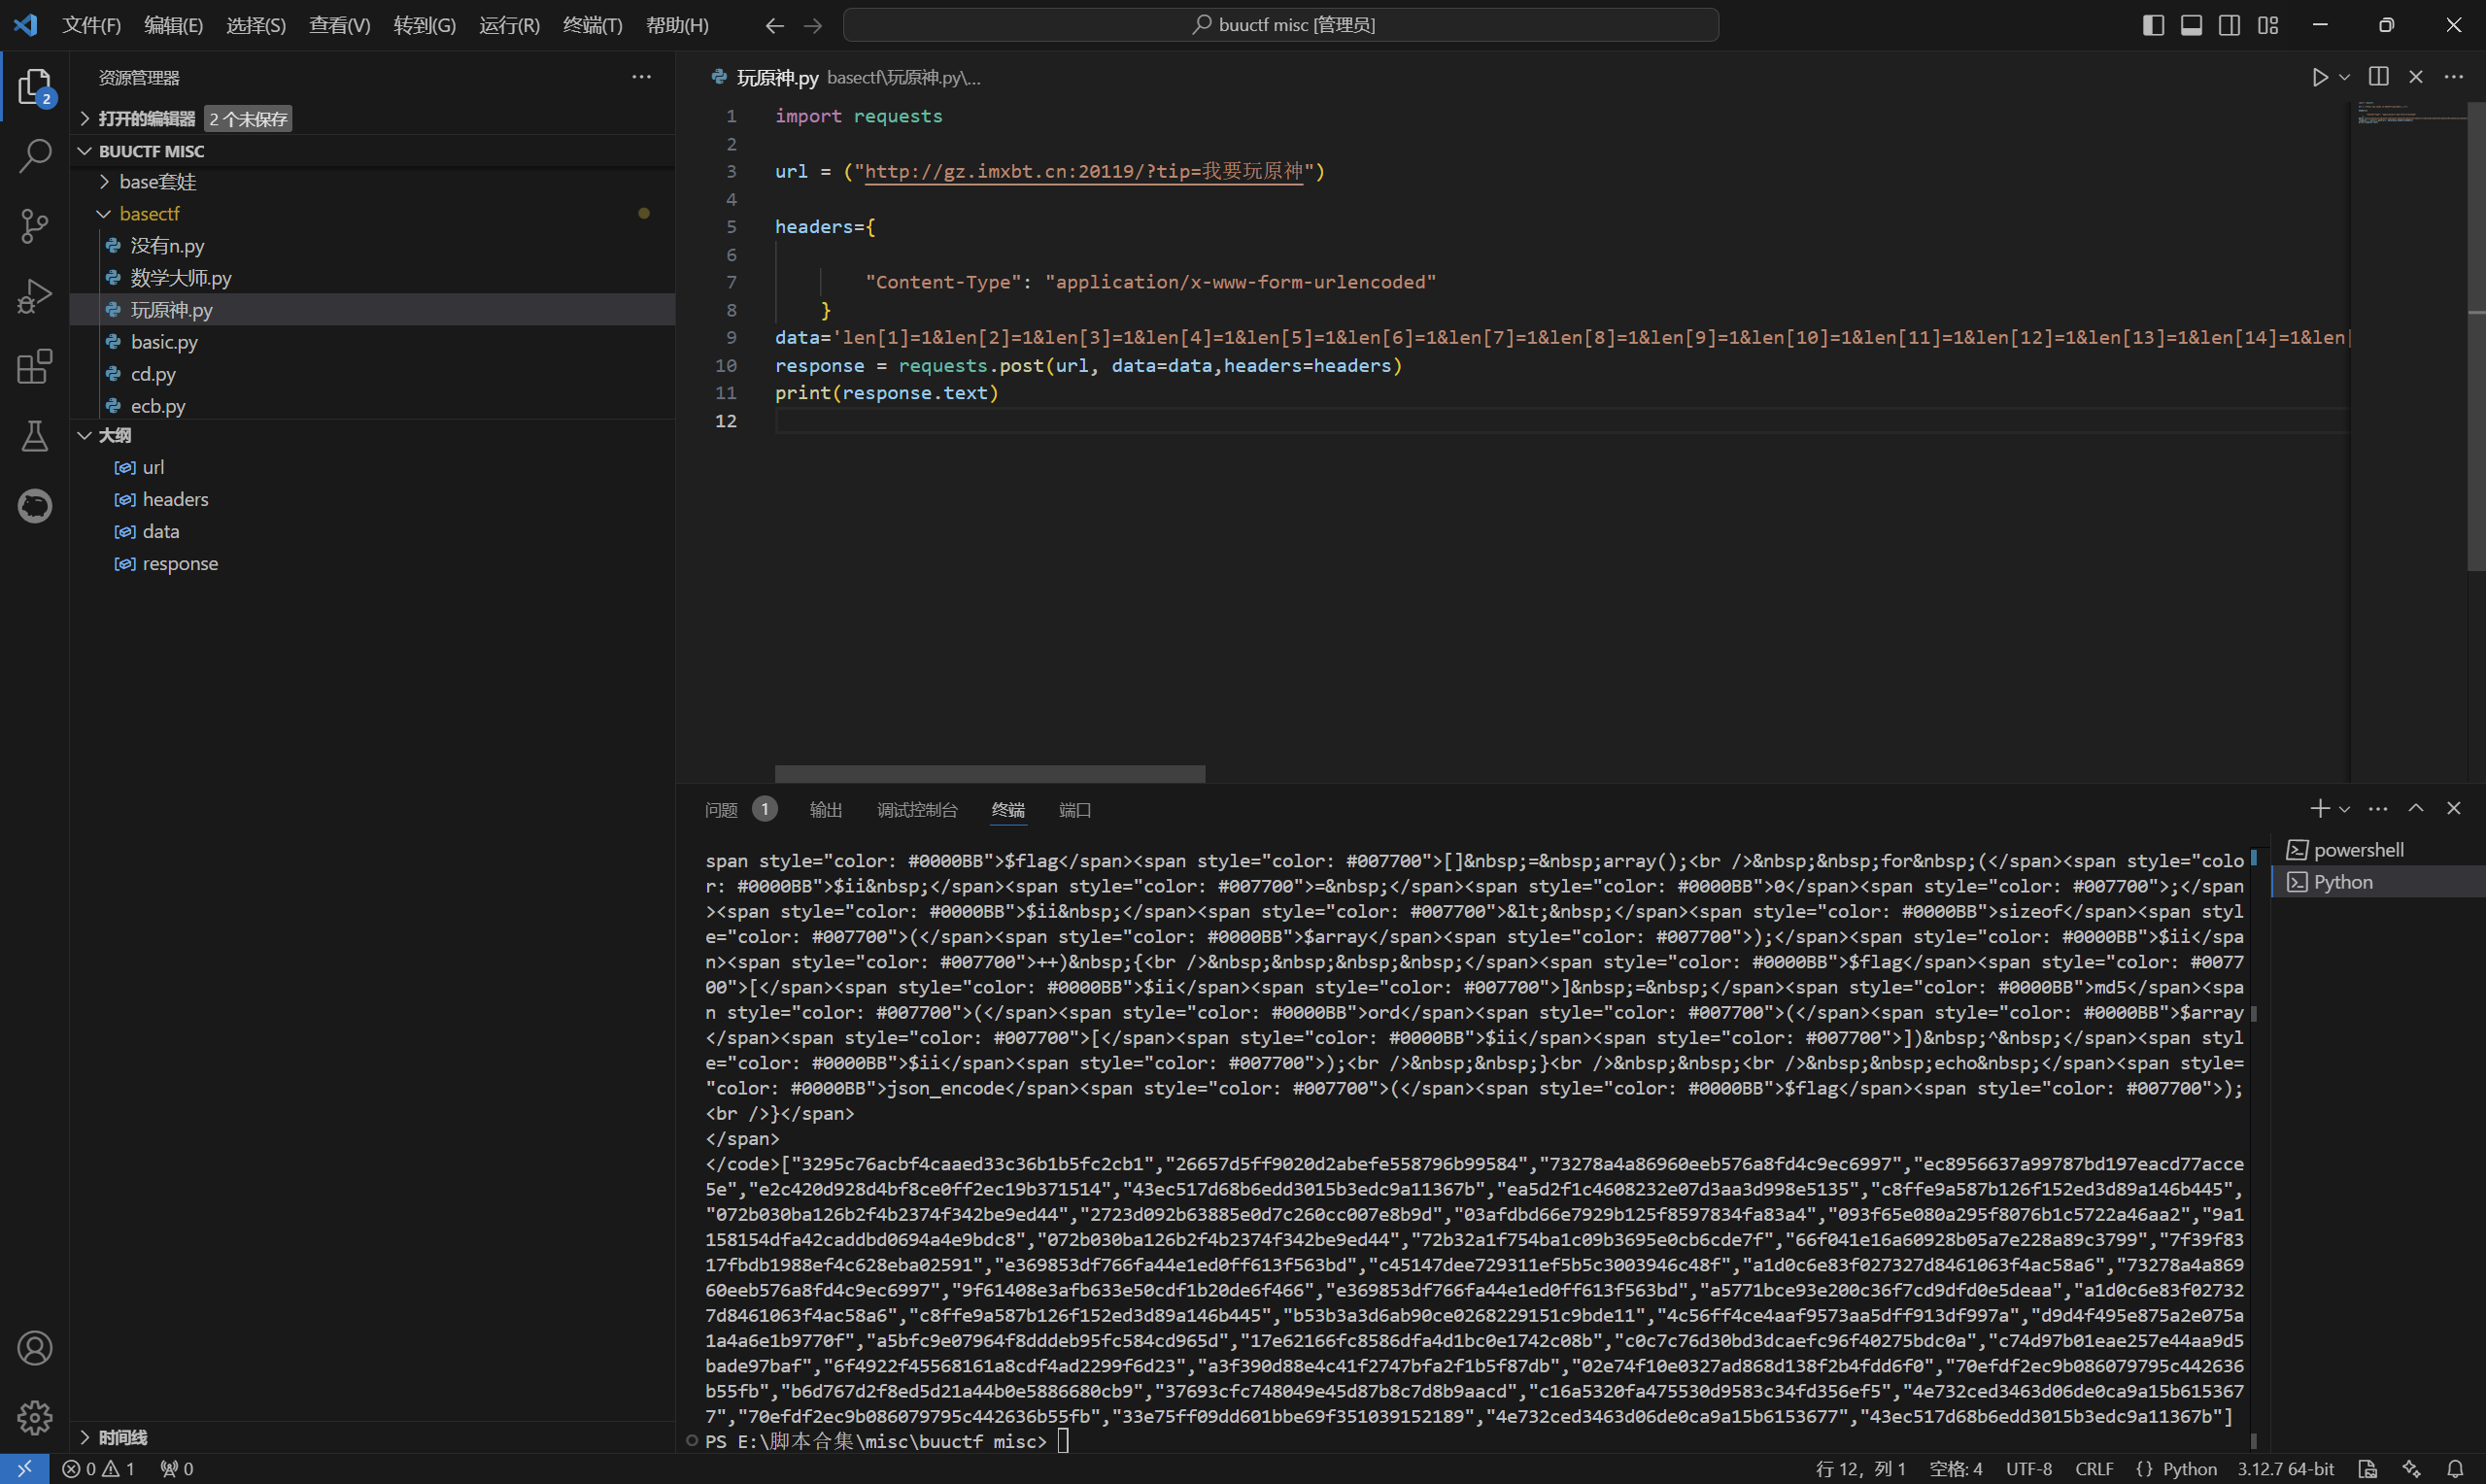
Task: Open the 查看(V) menu
Action: 339,25
